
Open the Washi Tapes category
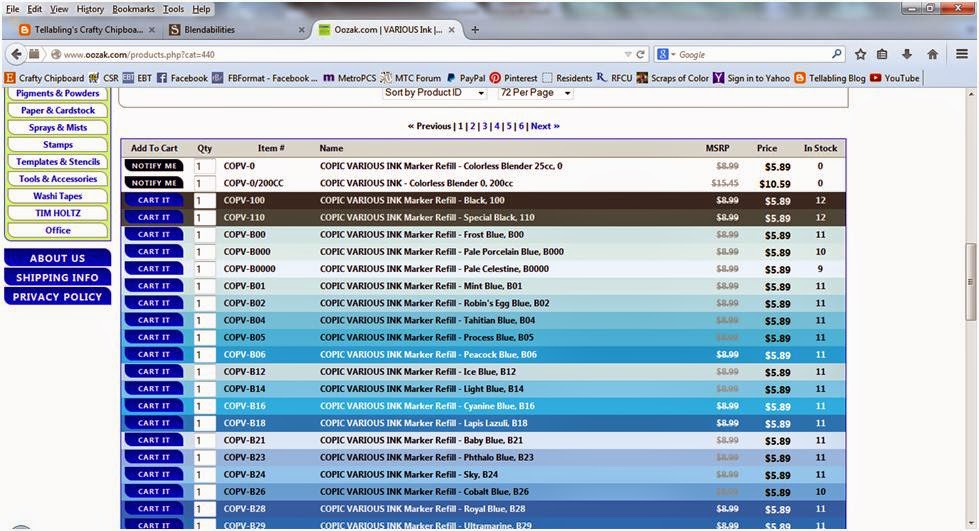tap(57, 196)
